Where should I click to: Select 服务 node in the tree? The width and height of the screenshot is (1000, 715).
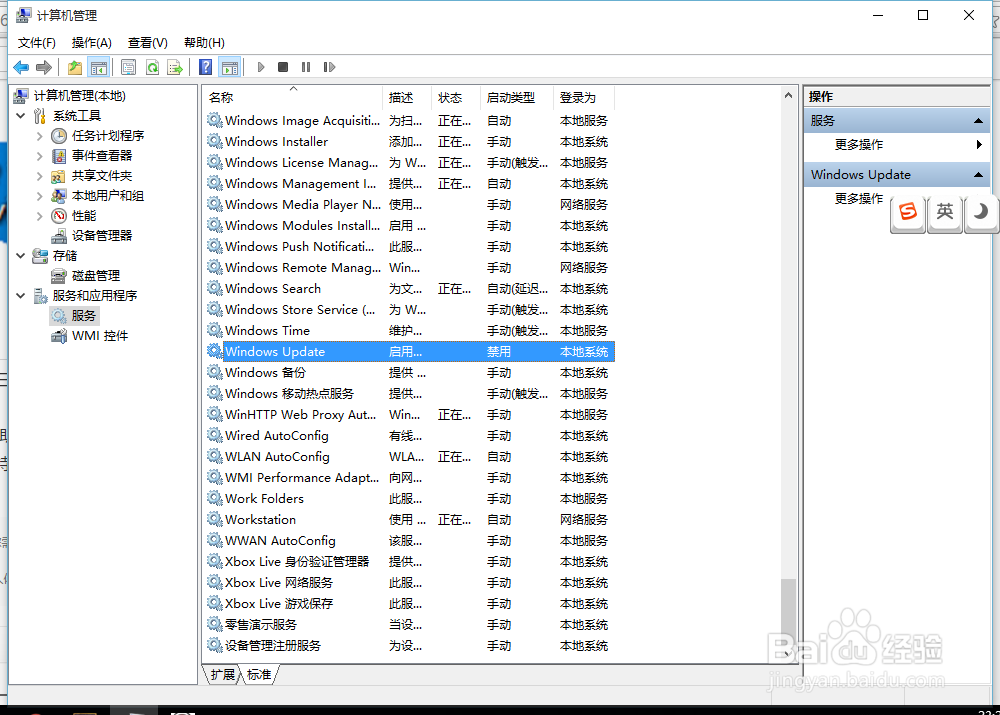point(75,316)
